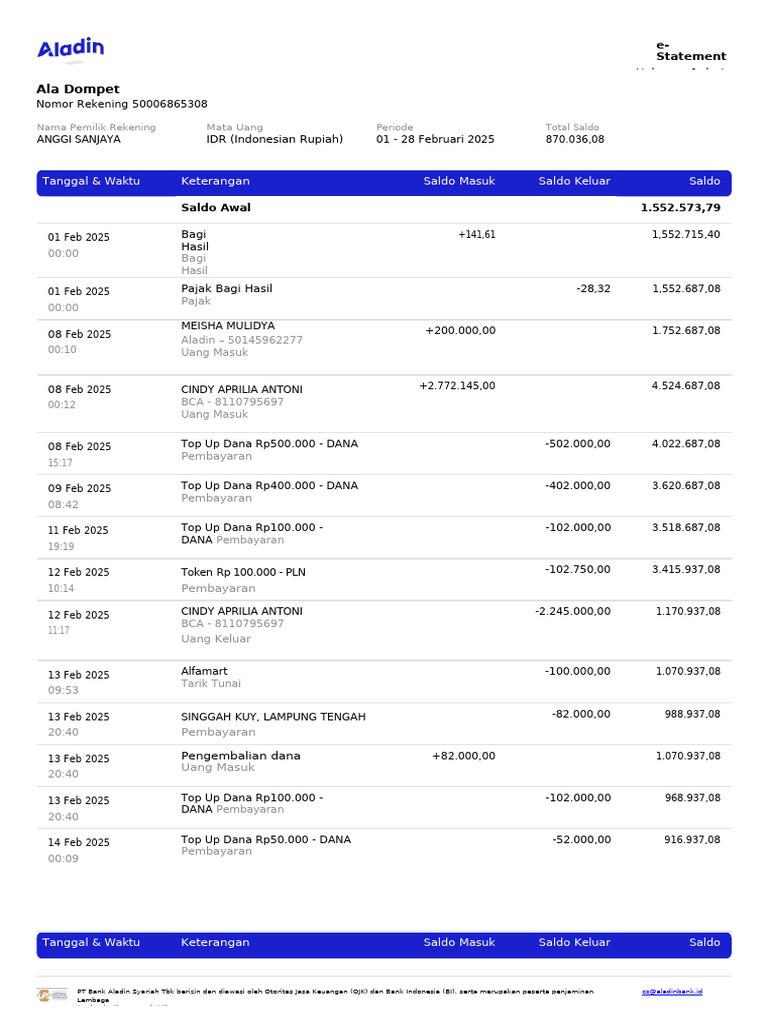This screenshot has height=1024, width=768.
Task: Click the Uang Keluar label
Action: [216, 639]
